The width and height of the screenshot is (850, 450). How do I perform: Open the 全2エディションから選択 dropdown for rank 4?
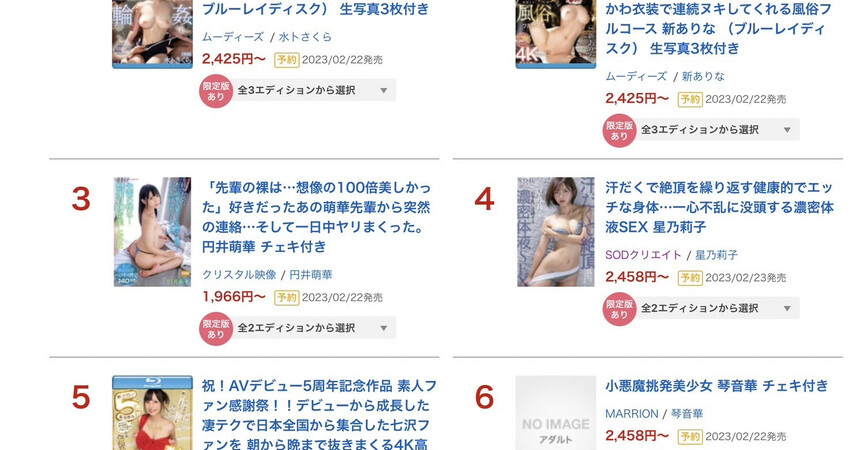(x=718, y=308)
